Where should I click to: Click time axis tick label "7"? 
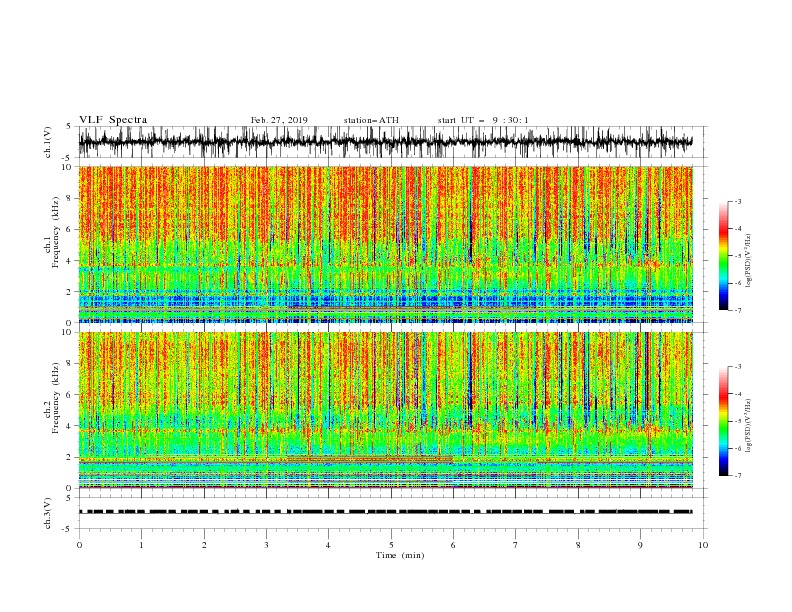click(516, 545)
